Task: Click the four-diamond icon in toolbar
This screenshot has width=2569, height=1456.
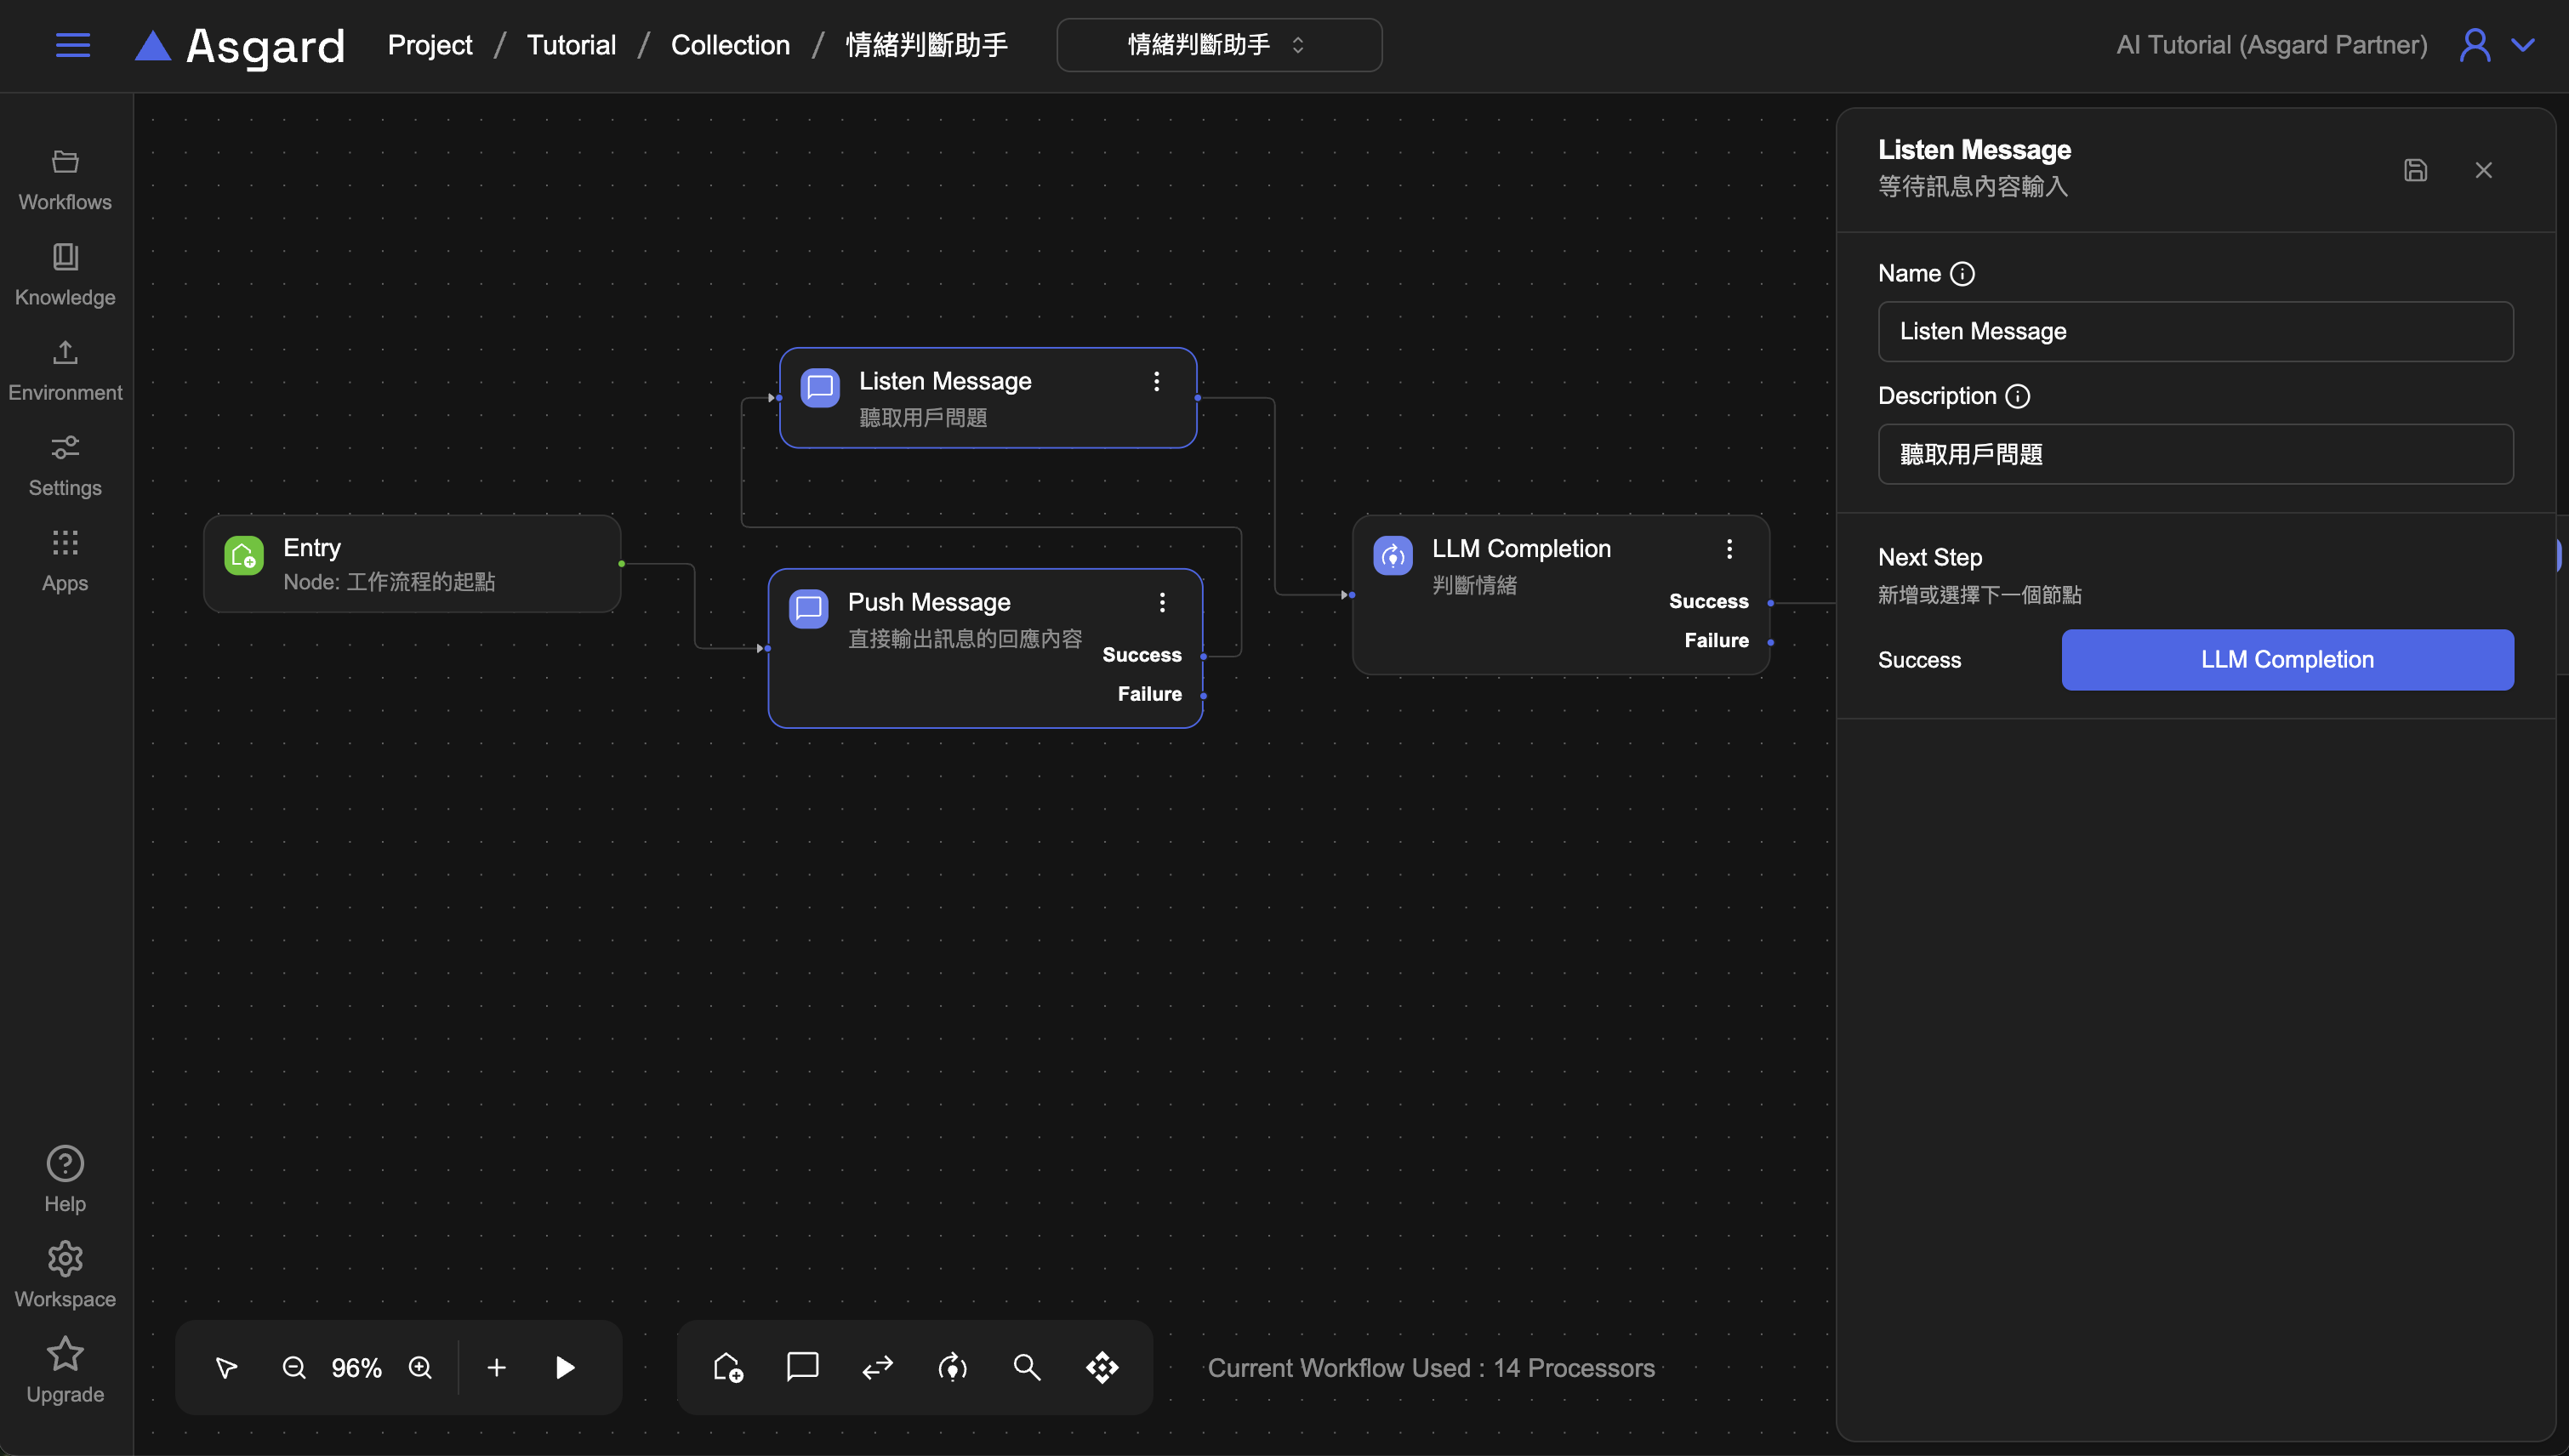Action: pos(1102,1367)
